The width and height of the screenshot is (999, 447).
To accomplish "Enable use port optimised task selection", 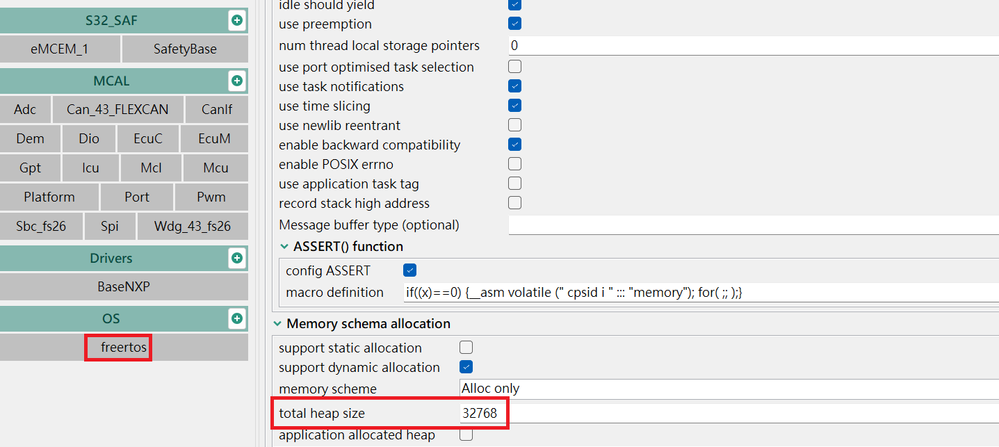I will 514,67.
